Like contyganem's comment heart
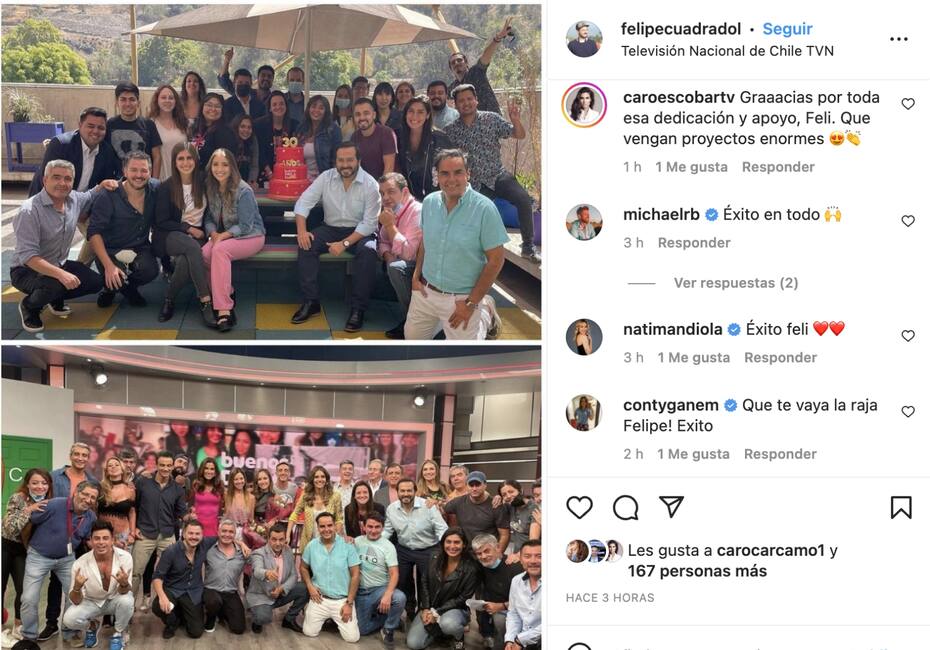Viewport: 930px width, 650px height. click(908, 412)
